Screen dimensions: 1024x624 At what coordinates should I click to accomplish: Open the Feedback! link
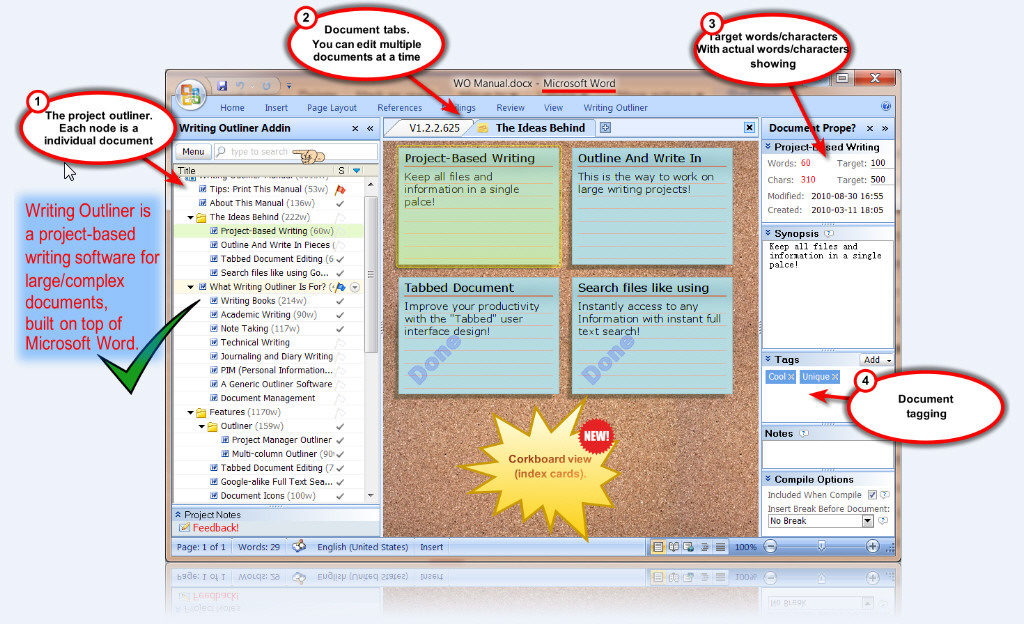(x=216, y=528)
